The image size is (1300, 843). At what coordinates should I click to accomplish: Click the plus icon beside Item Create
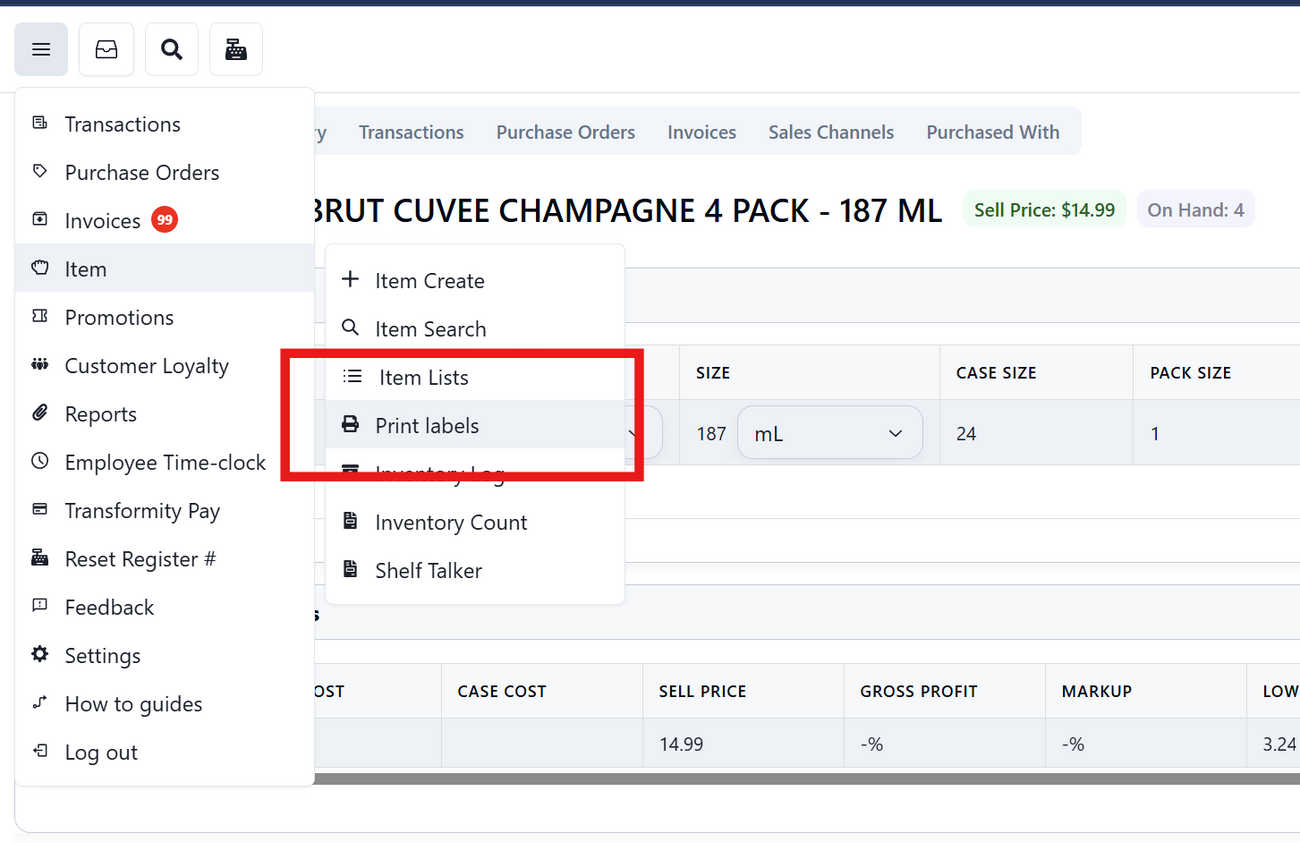350,280
